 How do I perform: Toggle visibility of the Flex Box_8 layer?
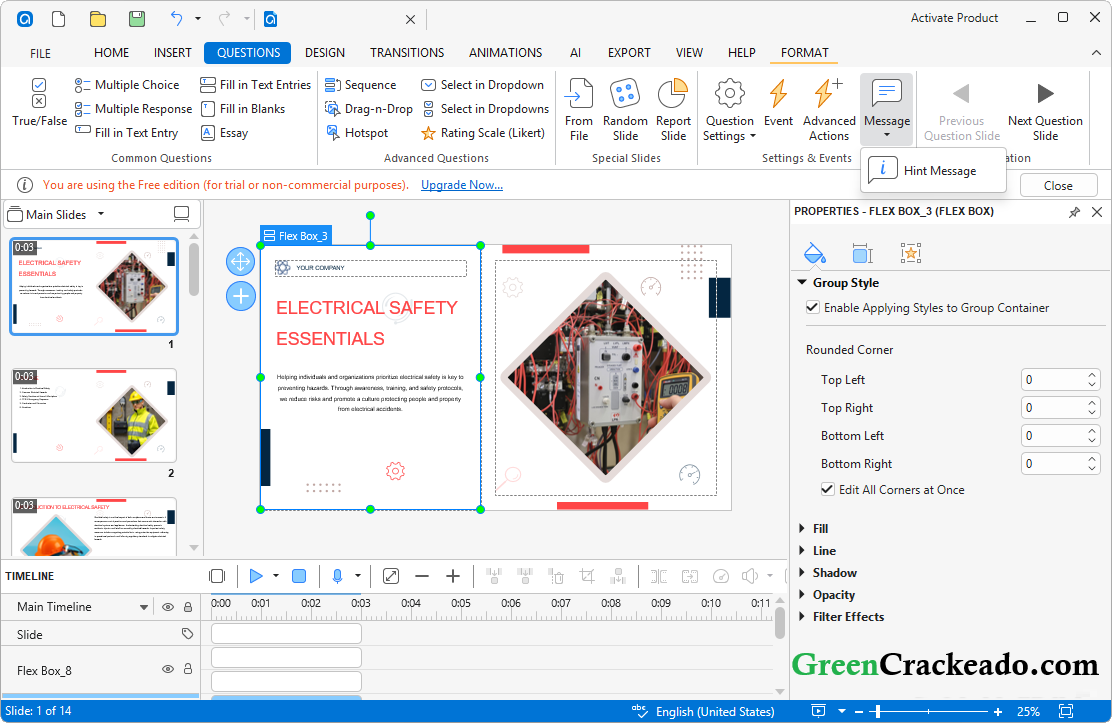[x=166, y=669]
